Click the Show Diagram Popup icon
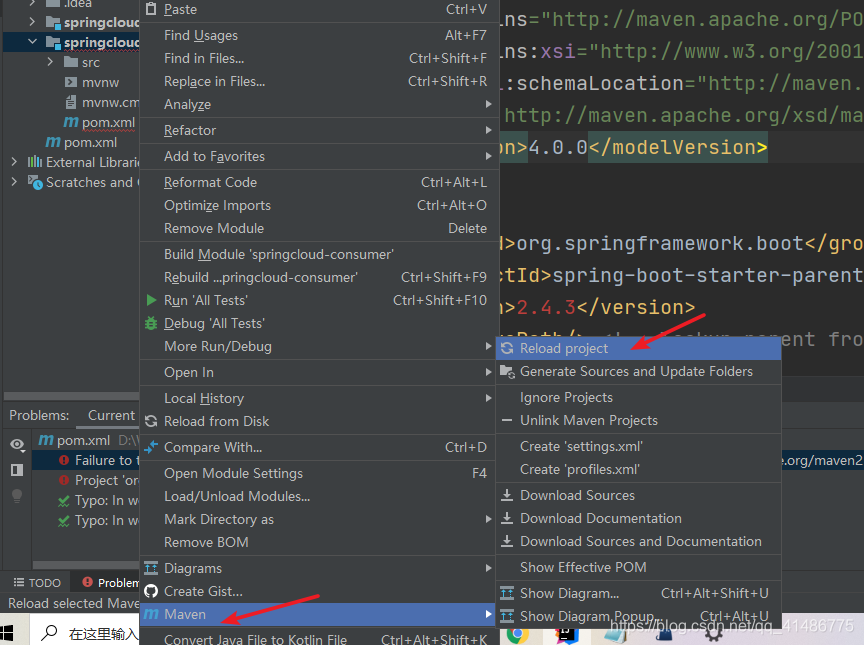Screen dimensions: 864x645 (507, 616)
